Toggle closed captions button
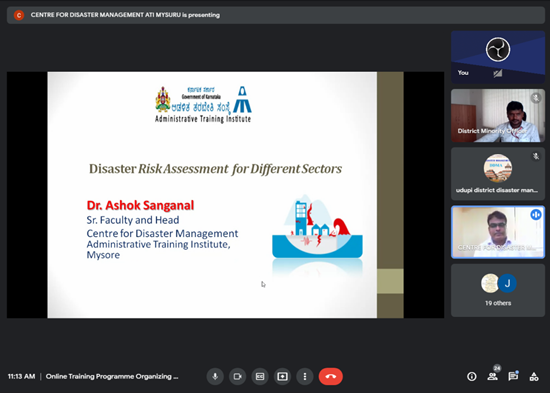 (x=260, y=377)
